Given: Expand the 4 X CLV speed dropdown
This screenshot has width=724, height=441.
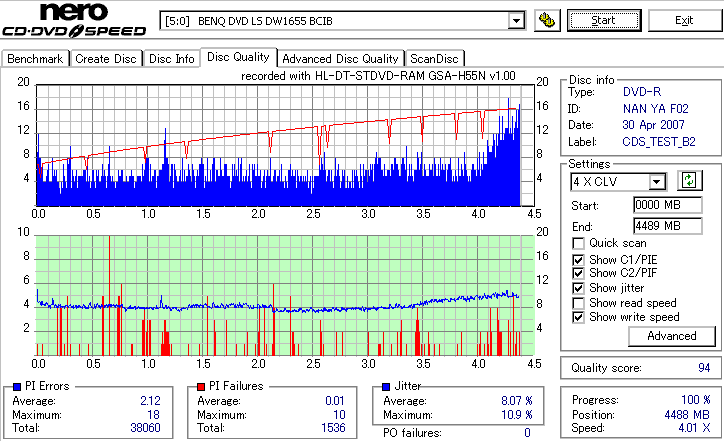Looking at the screenshot, I should pos(657,181).
